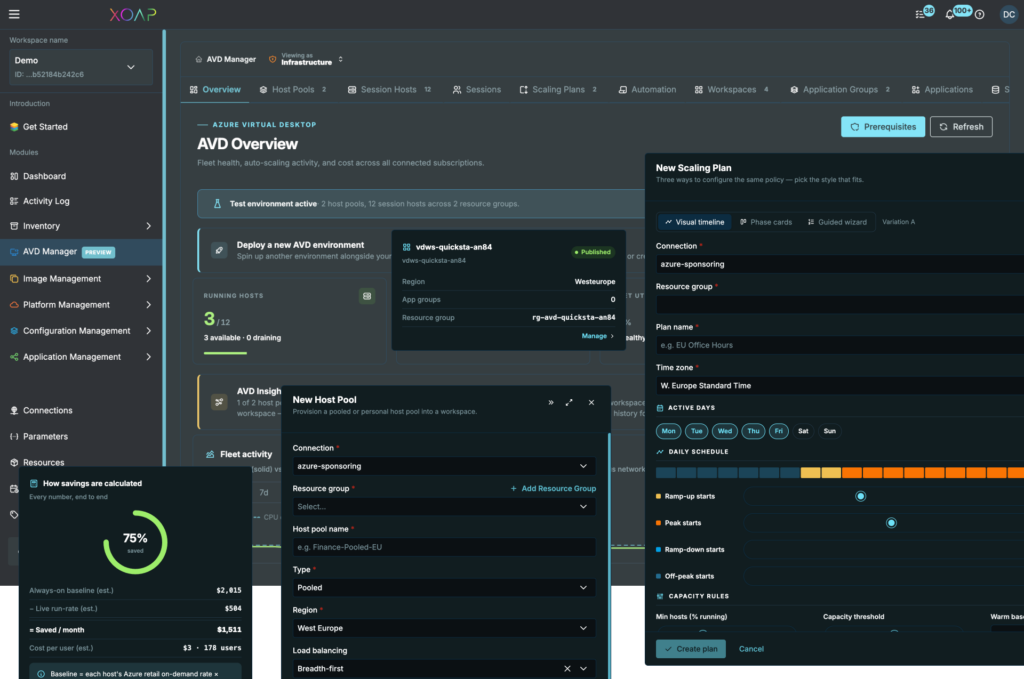The image size is (1024, 679).
Task: Switch to Phase cards view
Action: (765, 222)
